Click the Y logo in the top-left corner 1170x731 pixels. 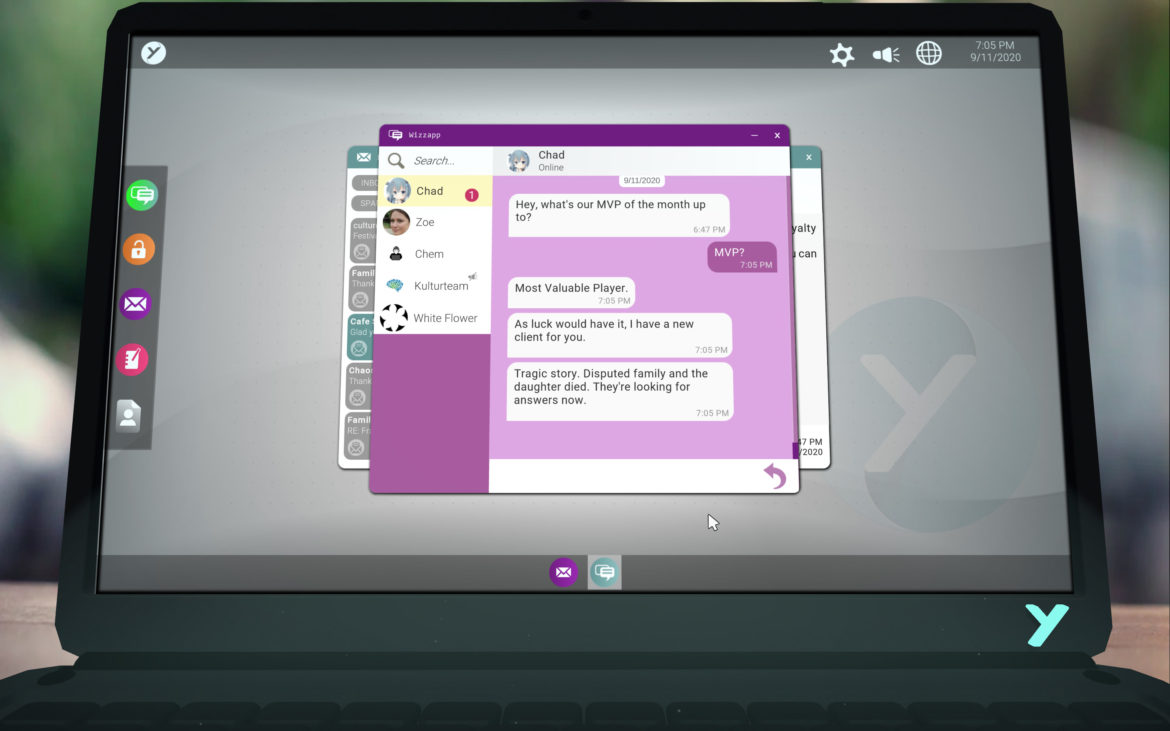pos(153,53)
